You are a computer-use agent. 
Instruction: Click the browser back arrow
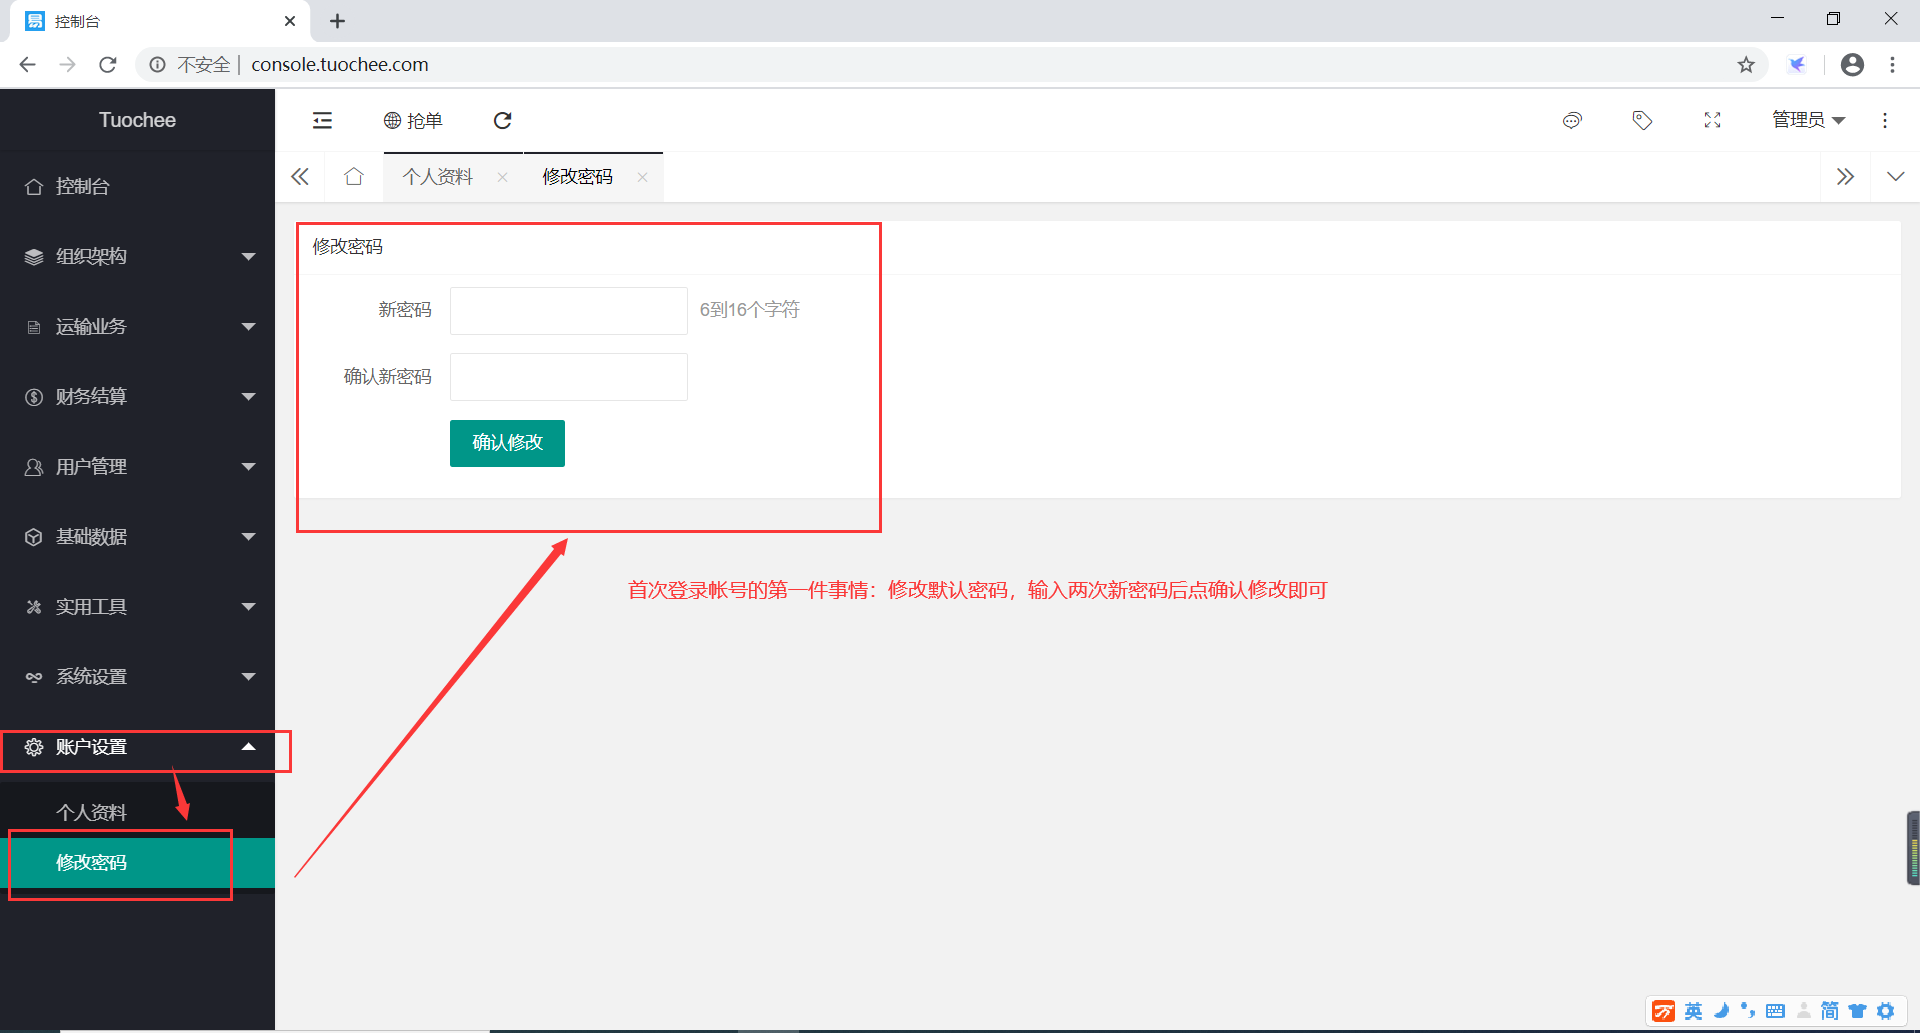point(27,65)
